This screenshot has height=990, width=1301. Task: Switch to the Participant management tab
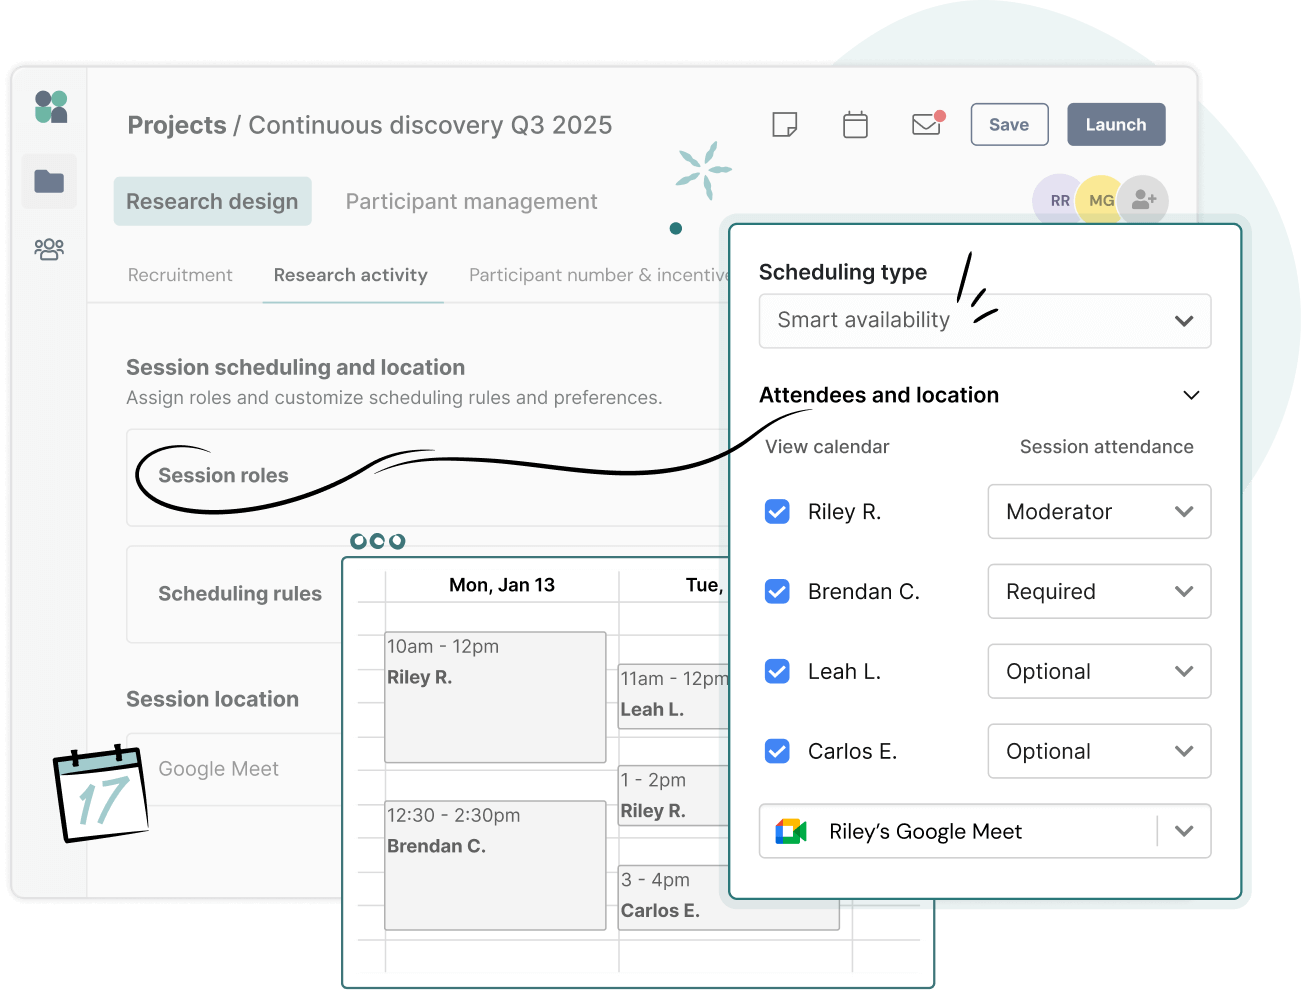click(x=470, y=201)
